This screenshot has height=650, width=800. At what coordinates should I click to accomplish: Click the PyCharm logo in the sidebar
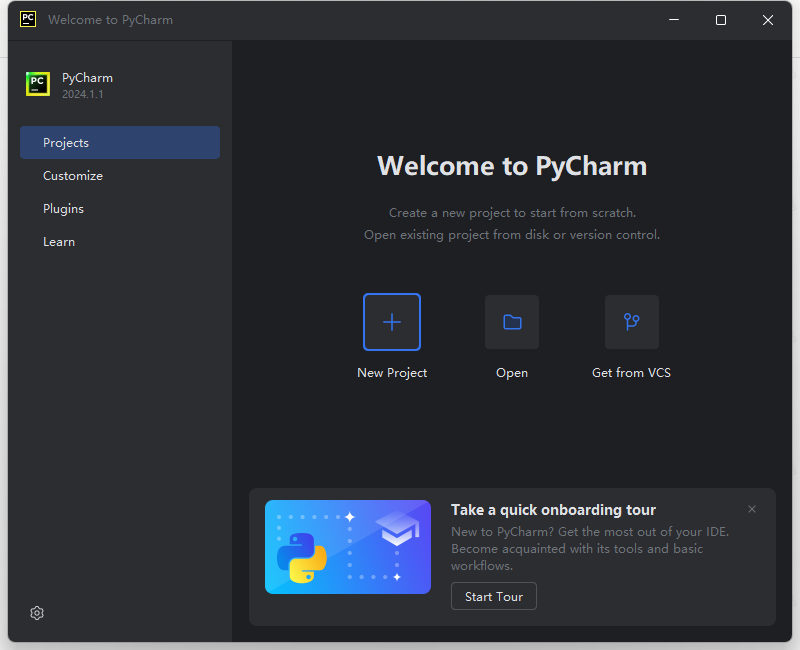(38, 84)
